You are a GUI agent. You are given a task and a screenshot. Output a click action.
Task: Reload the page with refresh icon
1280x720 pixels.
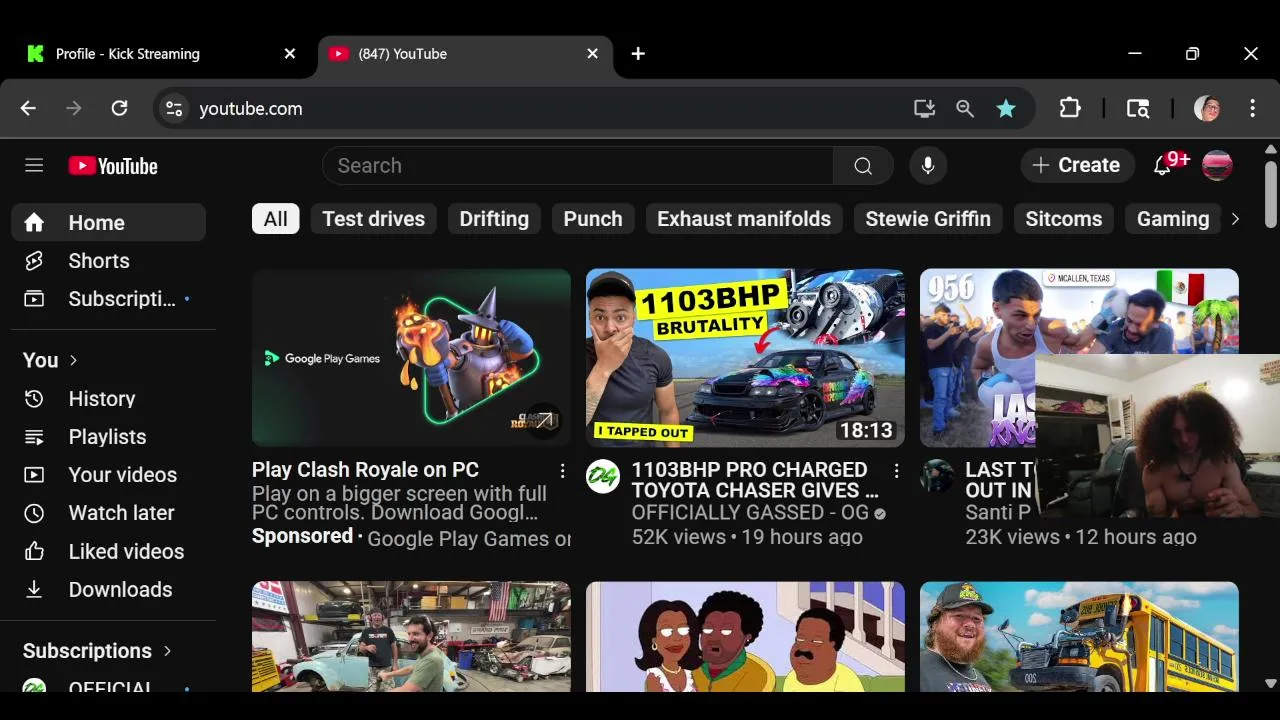tap(119, 108)
